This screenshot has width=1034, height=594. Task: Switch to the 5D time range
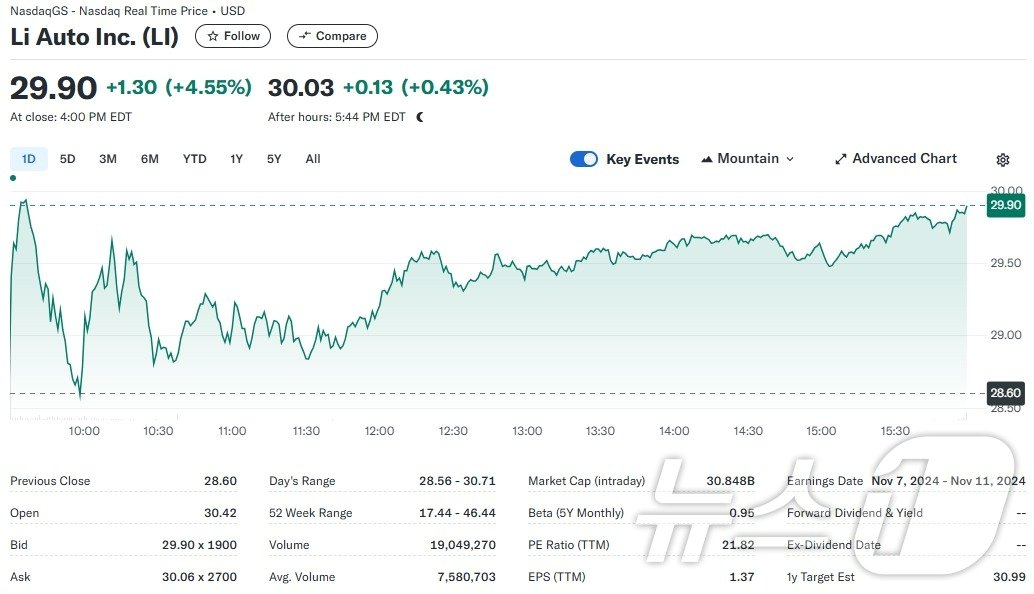coord(68,159)
